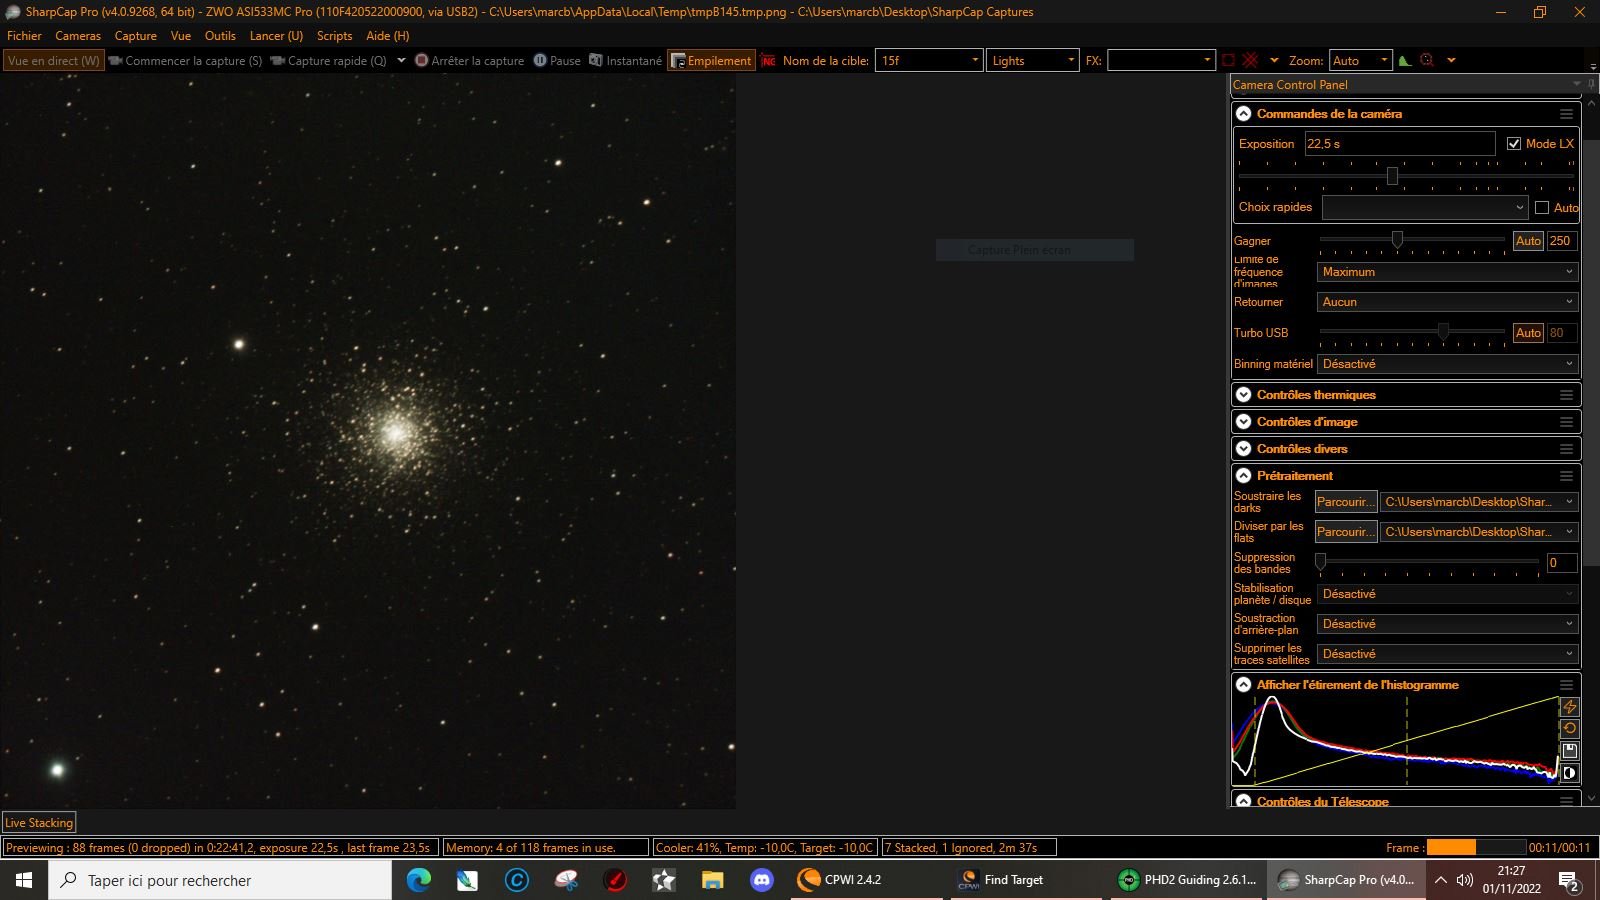Pin the Camera Control Panel

(x=1590, y=84)
